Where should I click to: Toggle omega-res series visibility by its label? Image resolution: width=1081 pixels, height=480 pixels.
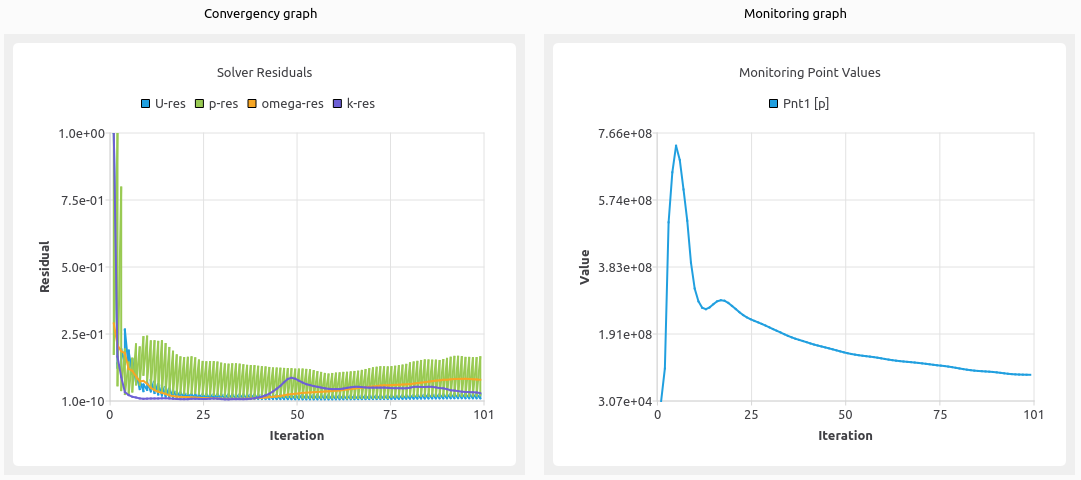pyautogui.click(x=292, y=104)
